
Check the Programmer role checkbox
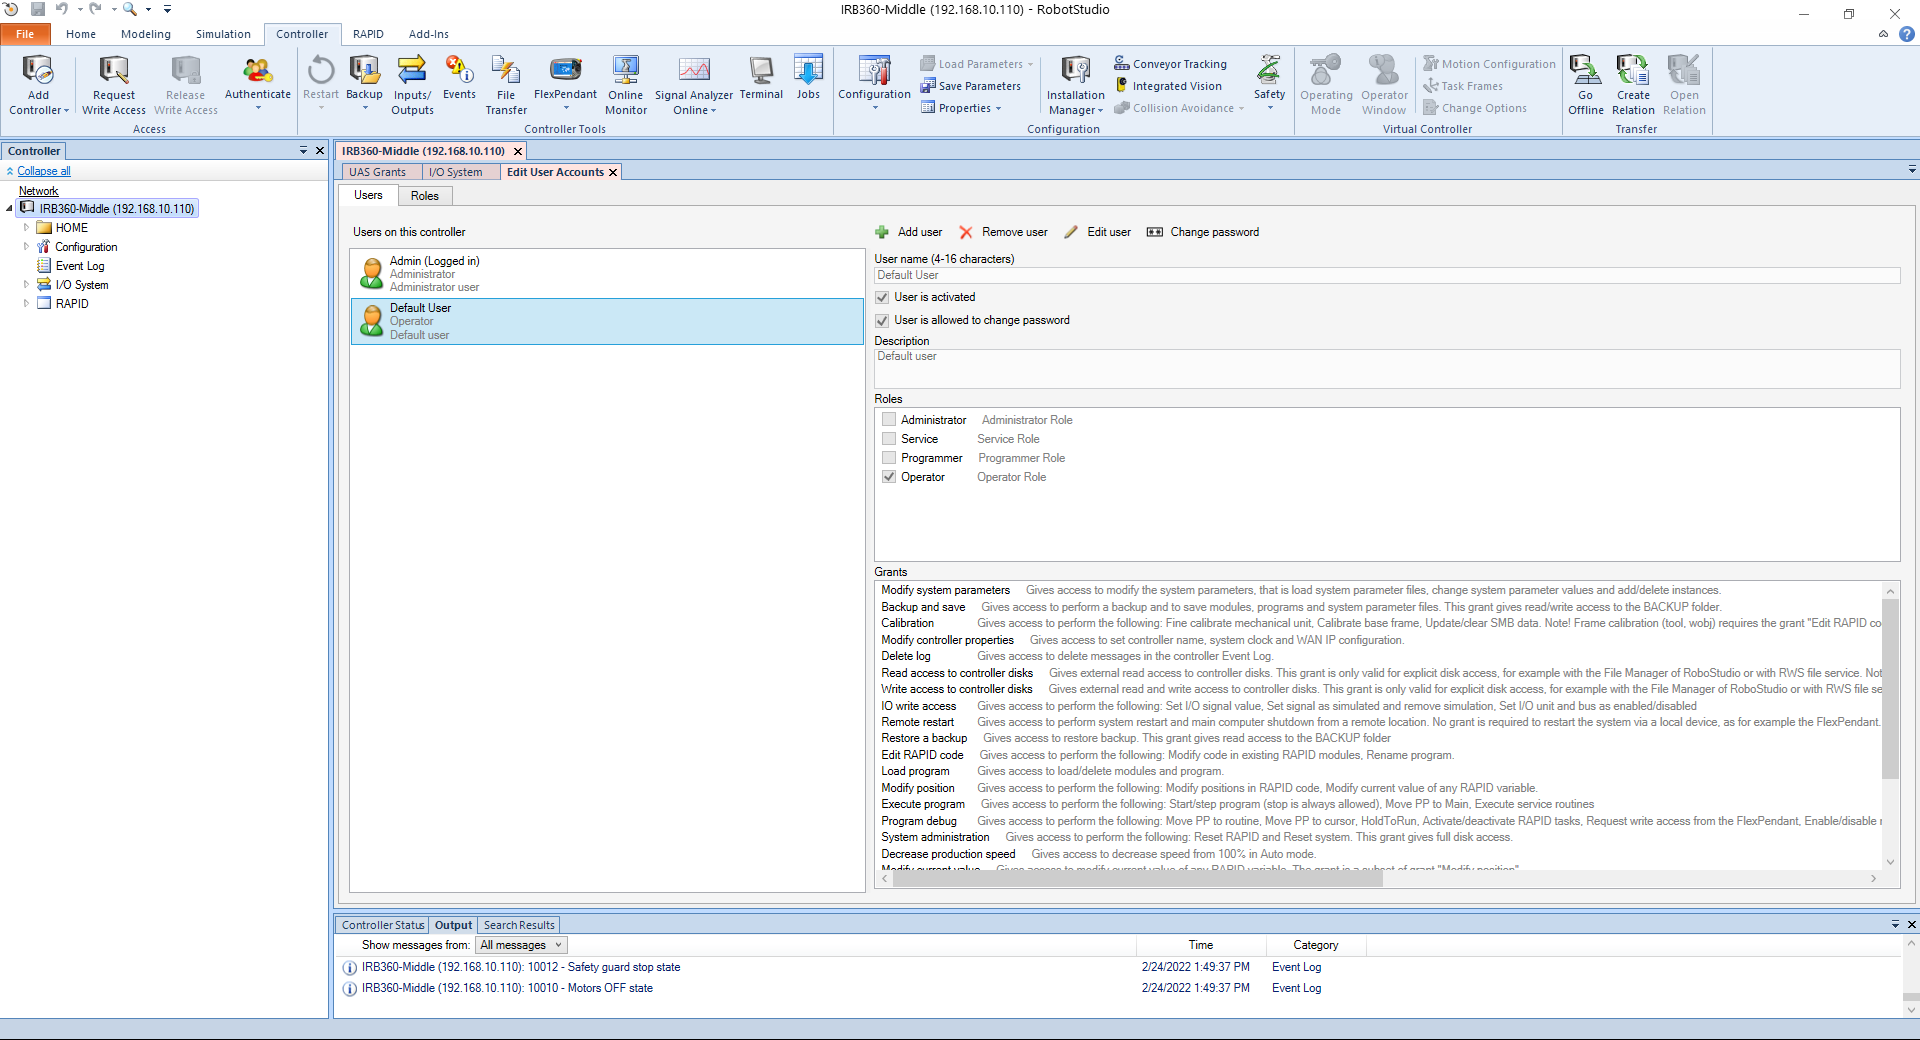coord(889,458)
